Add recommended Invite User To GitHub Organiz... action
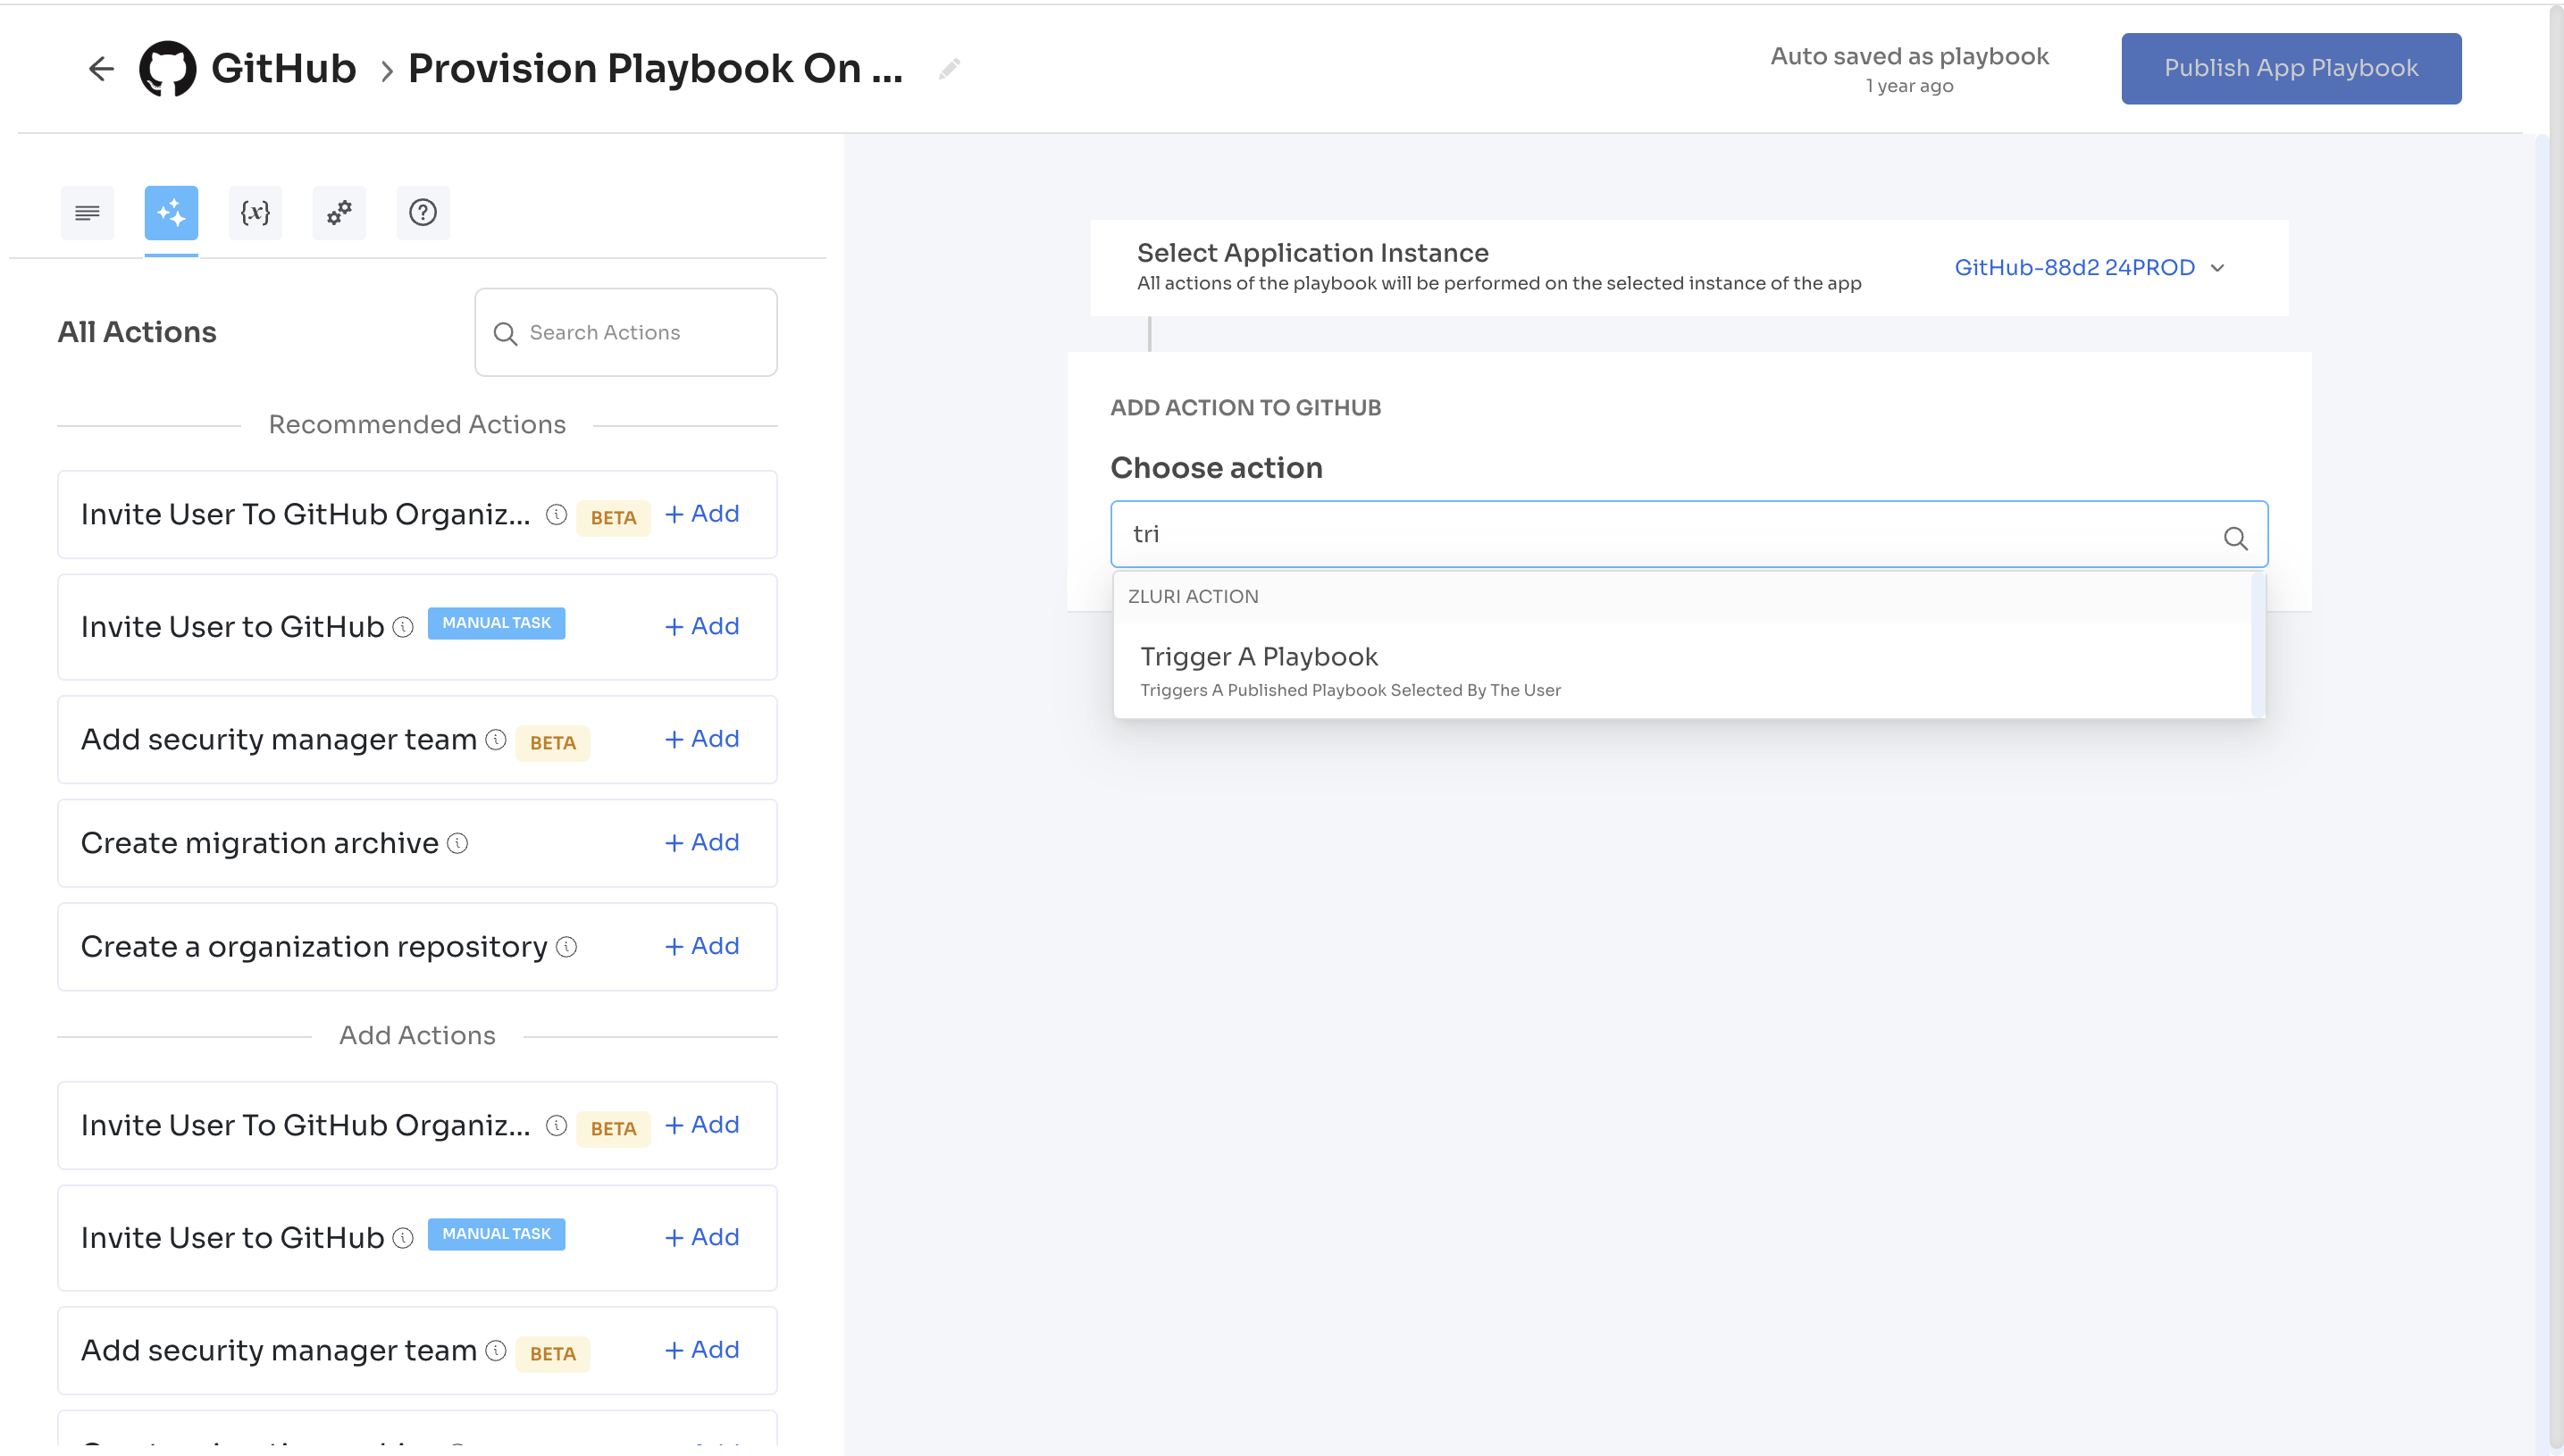2564x1456 pixels. (702, 514)
